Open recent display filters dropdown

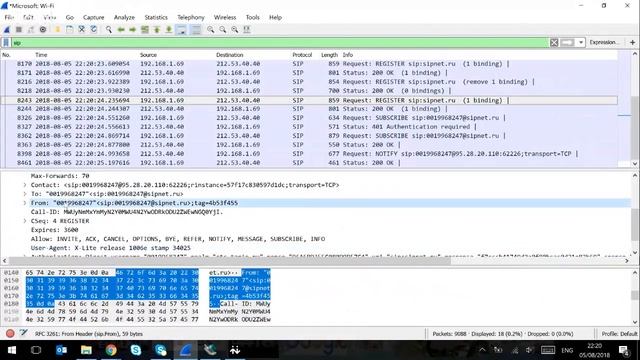(x=580, y=42)
